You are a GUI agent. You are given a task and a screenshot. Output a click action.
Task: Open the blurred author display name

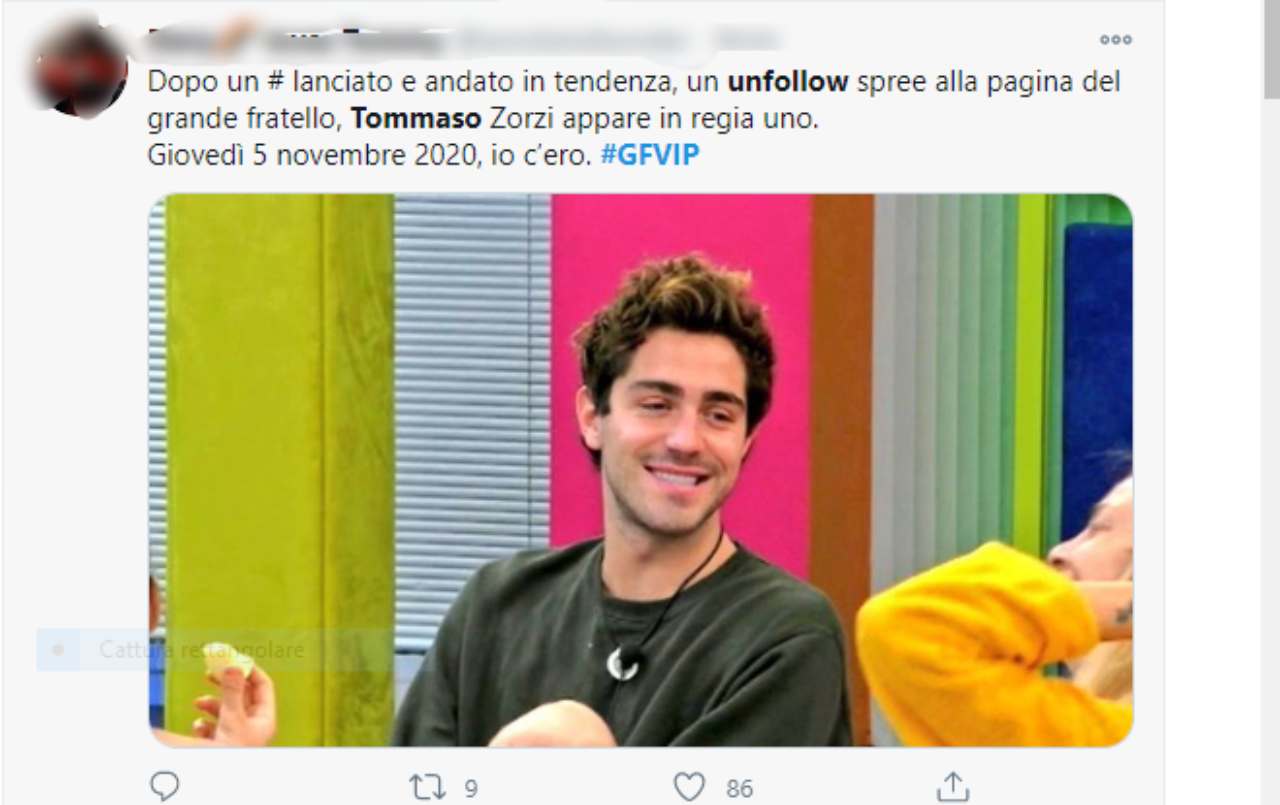click(295, 41)
